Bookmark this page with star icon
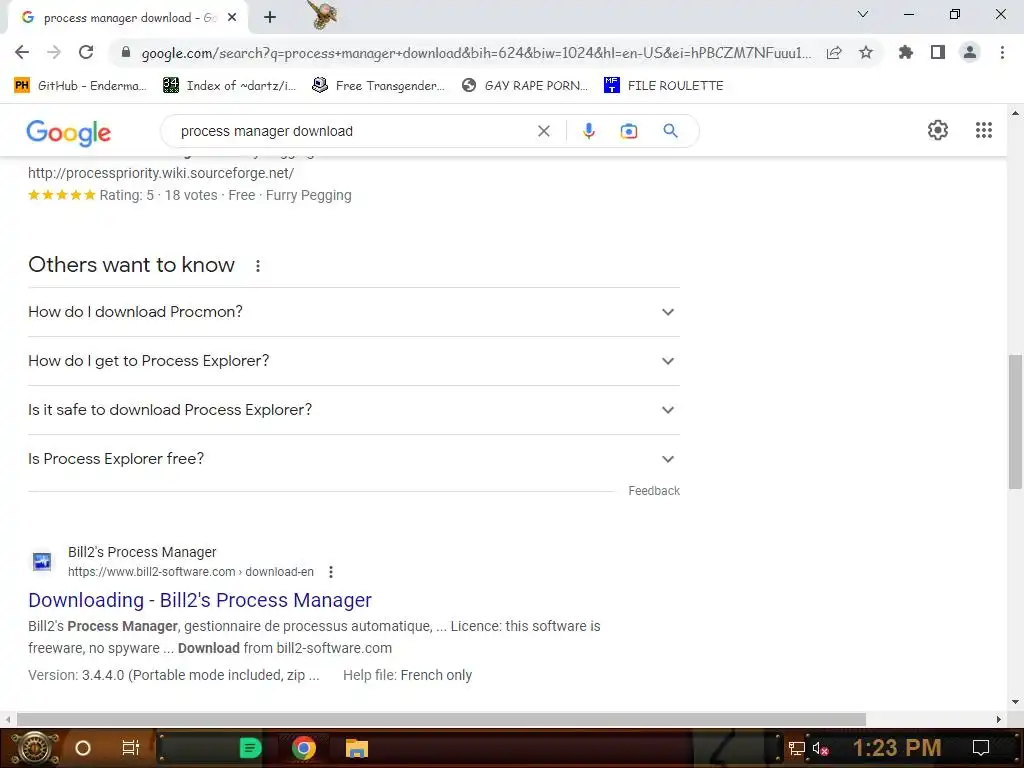Image resolution: width=1024 pixels, height=768 pixels. point(866,53)
